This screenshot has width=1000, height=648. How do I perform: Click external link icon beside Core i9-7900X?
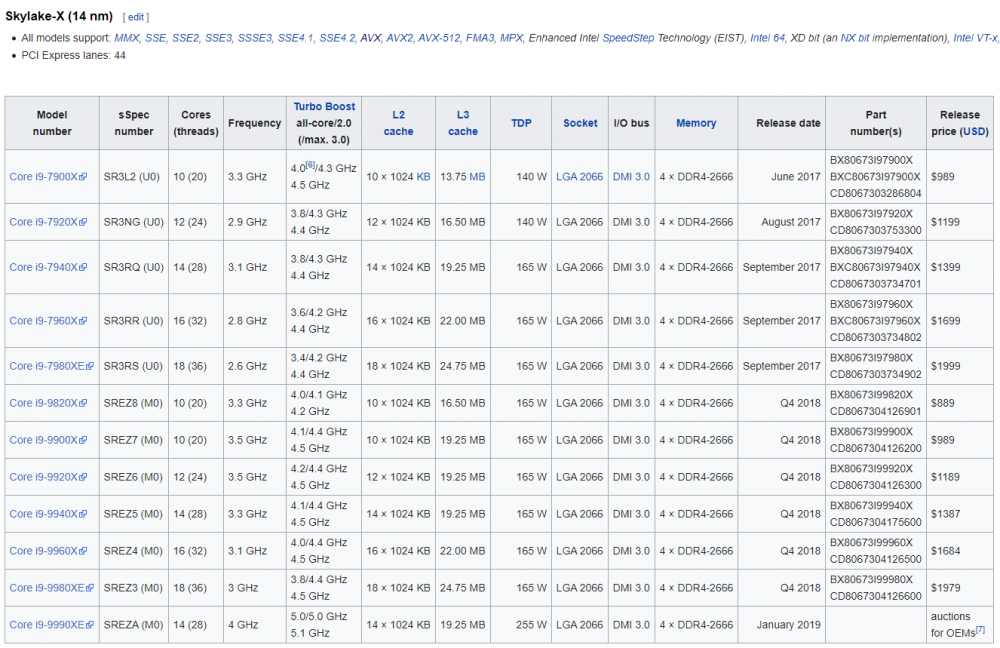coord(83,177)
